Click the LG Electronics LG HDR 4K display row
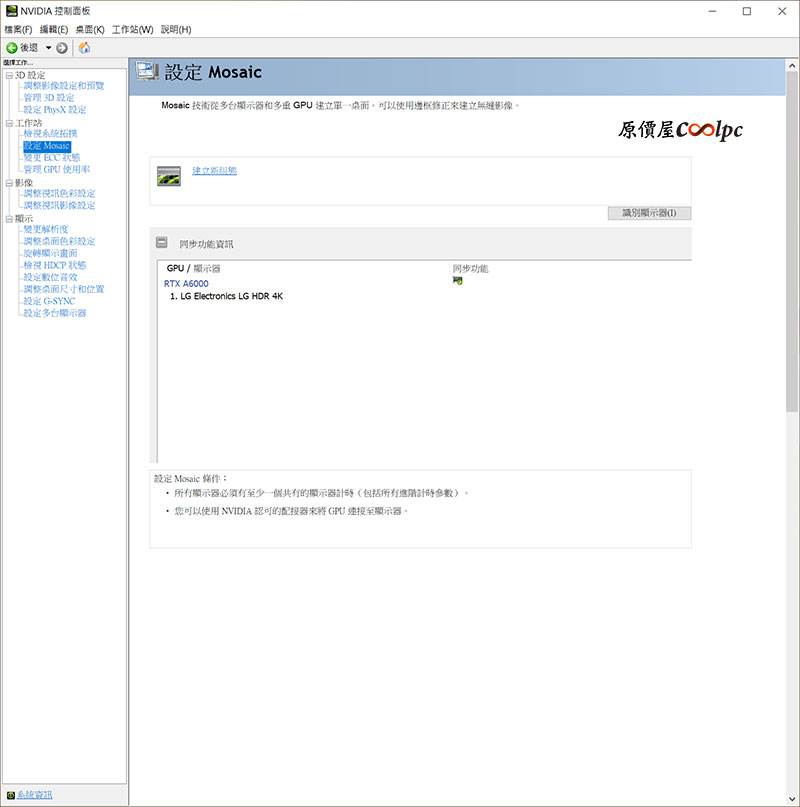800x807 pixels. [x=227, y=296]
